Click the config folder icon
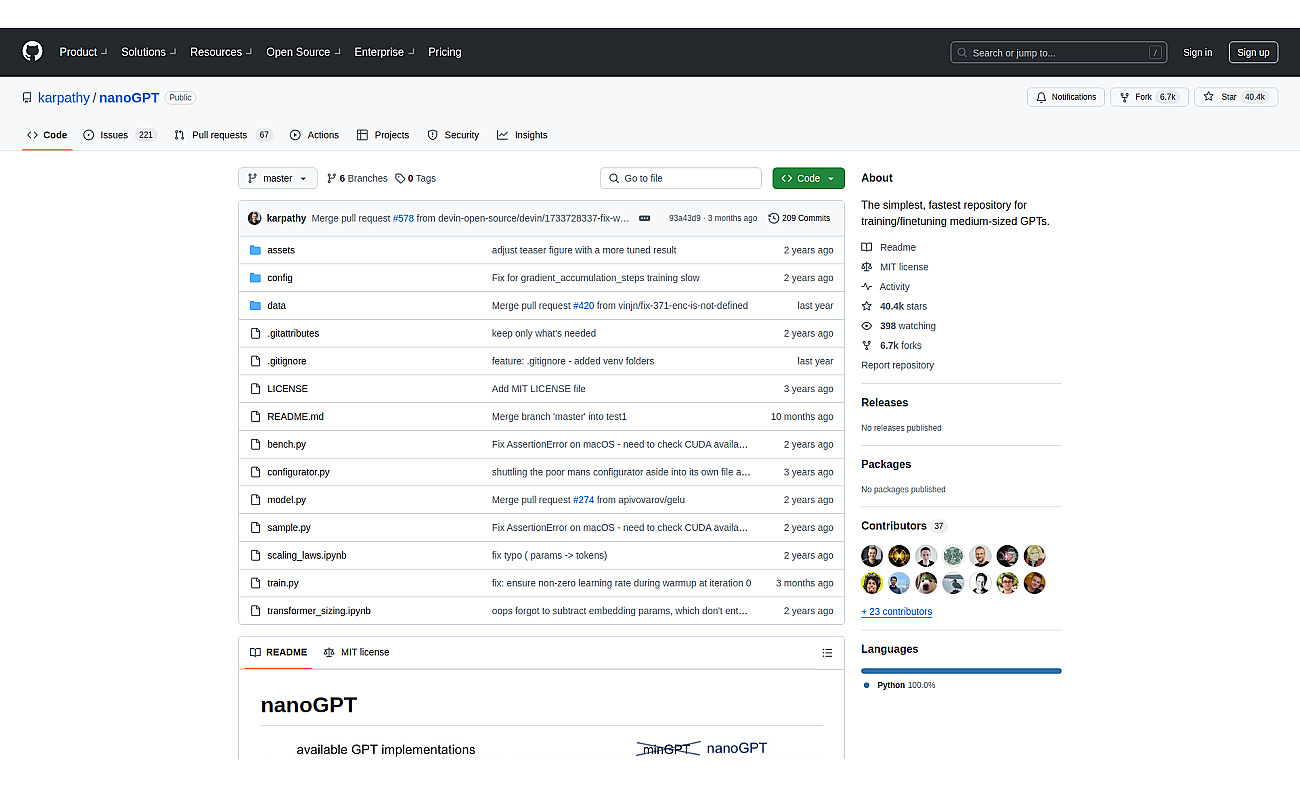1300x788 pixels. tap(255, 278)
